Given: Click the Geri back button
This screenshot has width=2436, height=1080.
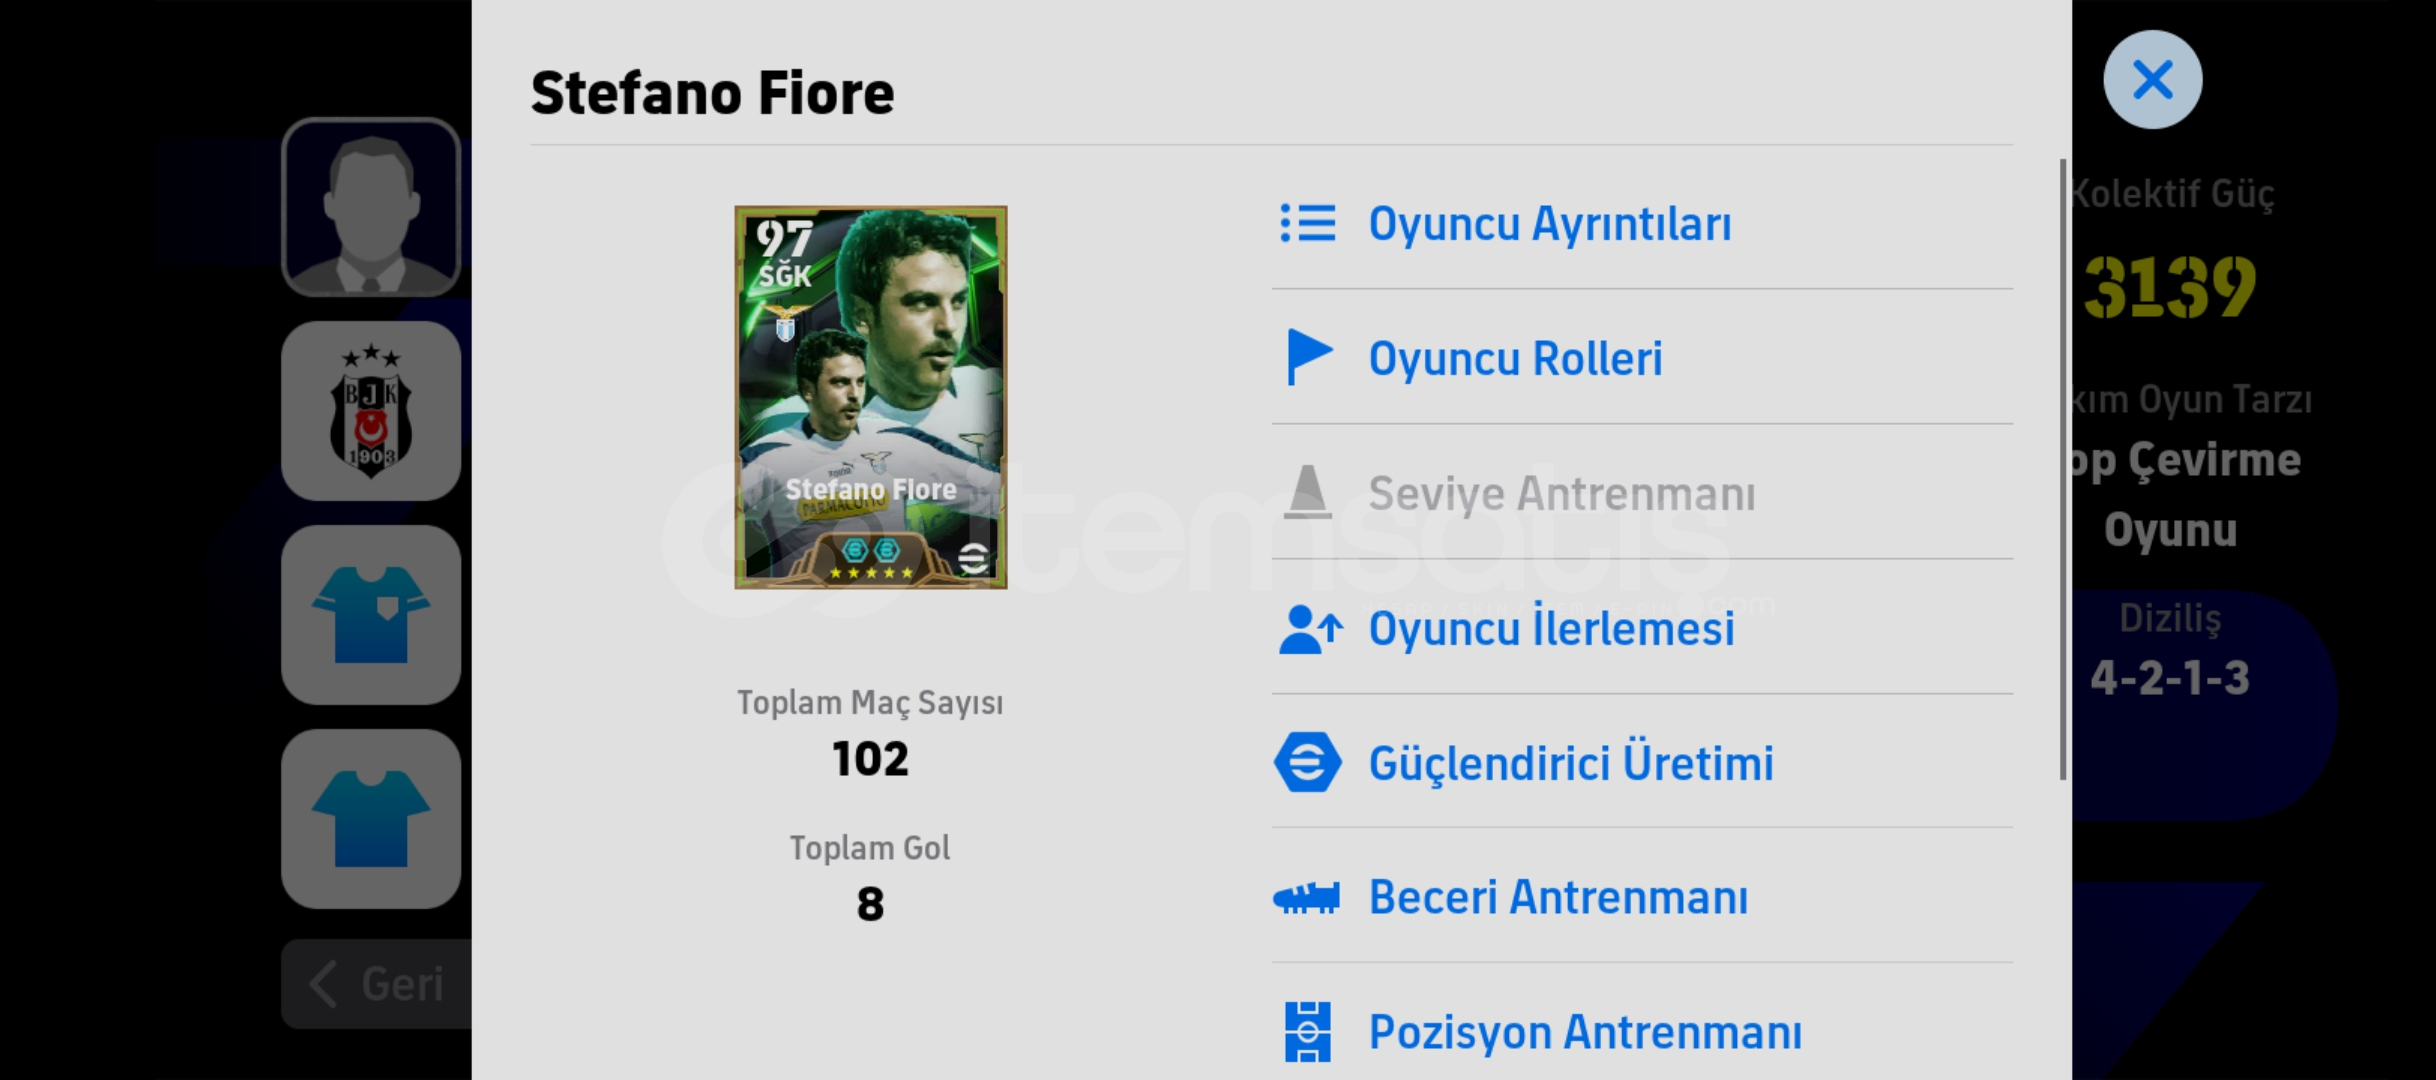Looking at the screenshot, I should click(x=377, y=984).
